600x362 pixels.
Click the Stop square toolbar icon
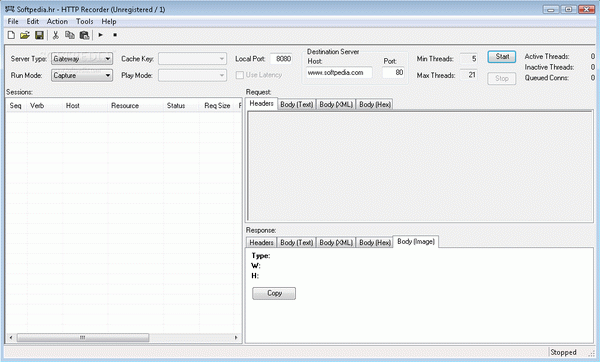(115, 35)
